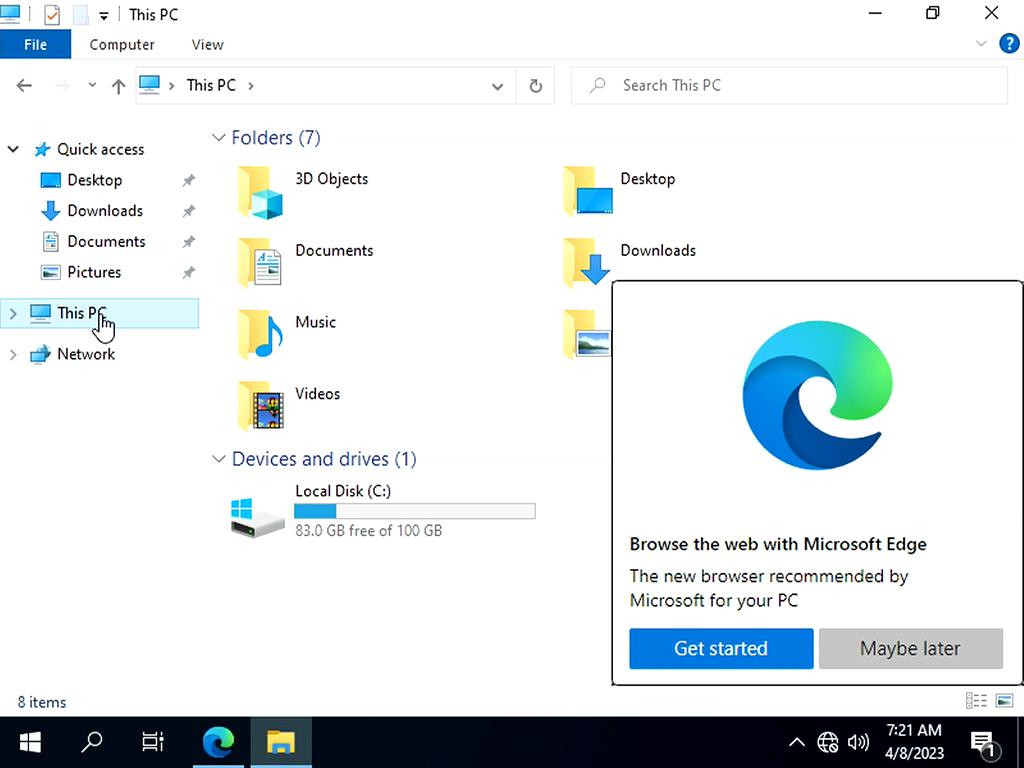Switch to details view in status bar
1024x768 pixels.
[976, 701]
